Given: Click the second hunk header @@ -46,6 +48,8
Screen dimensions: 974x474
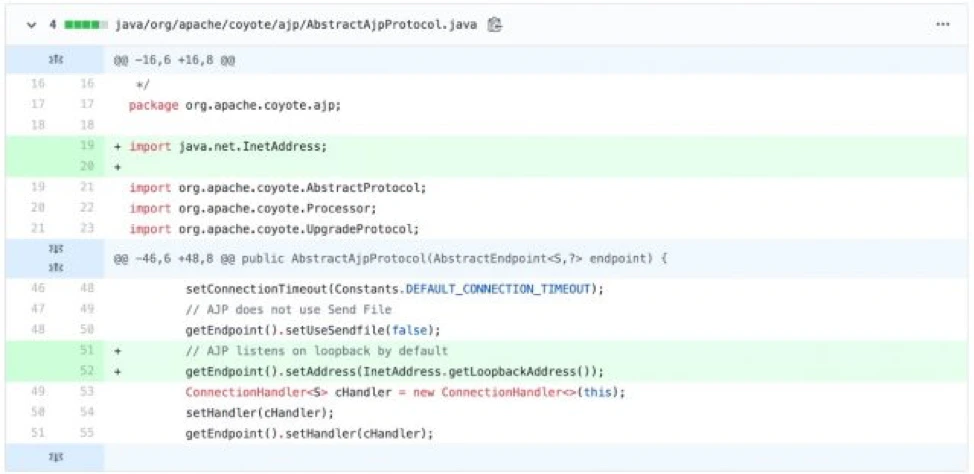Looking at the screenshot, I should pyautogui.click(x=390, y=259).
